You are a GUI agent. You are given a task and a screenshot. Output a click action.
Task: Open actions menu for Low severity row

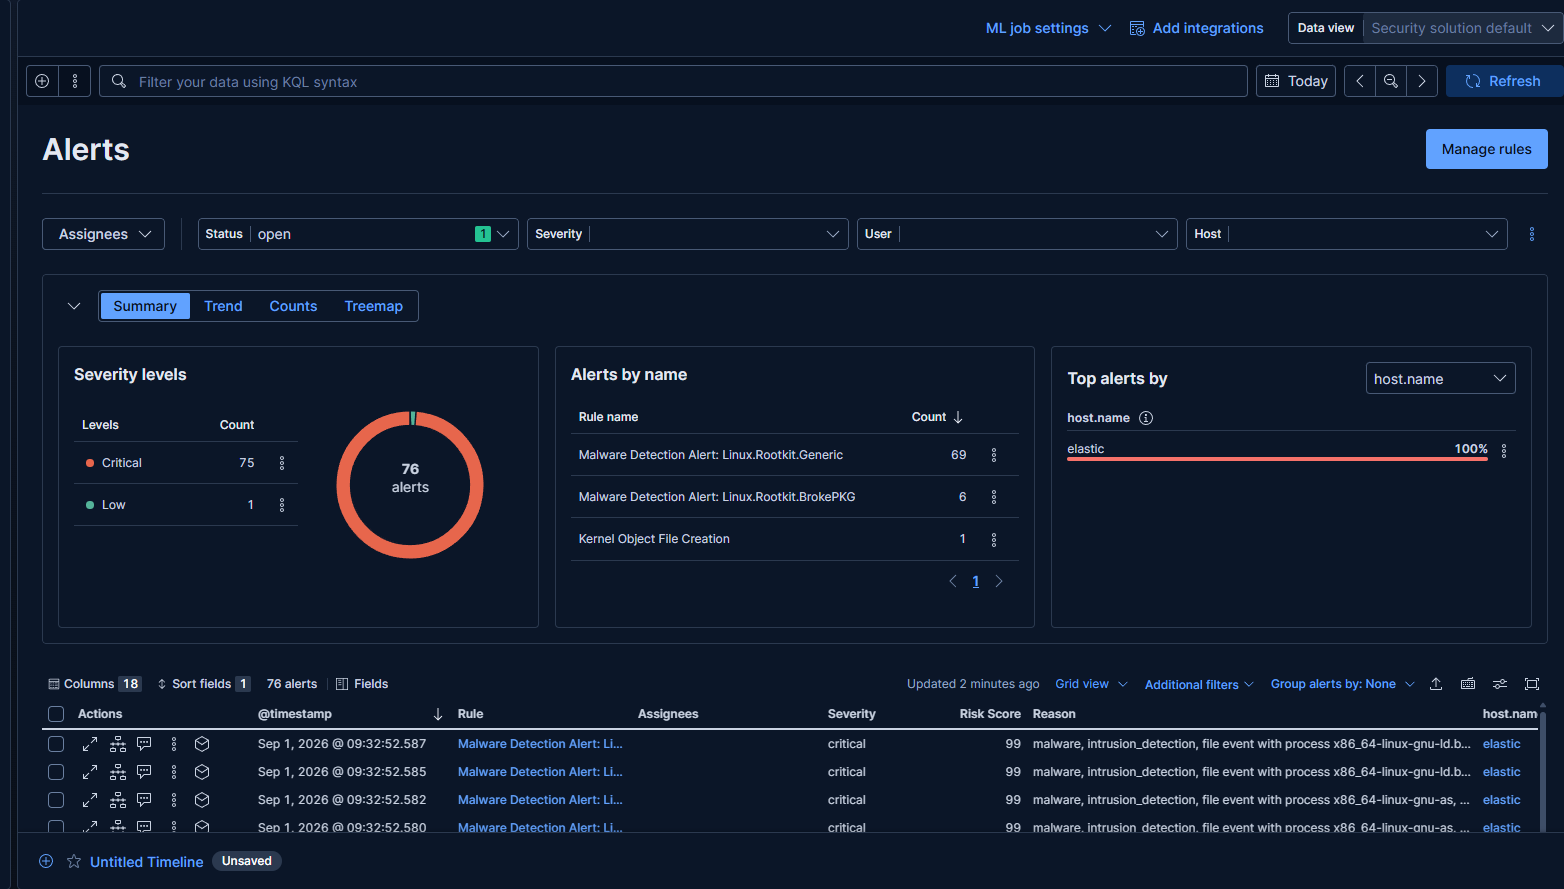pos(282,505)
